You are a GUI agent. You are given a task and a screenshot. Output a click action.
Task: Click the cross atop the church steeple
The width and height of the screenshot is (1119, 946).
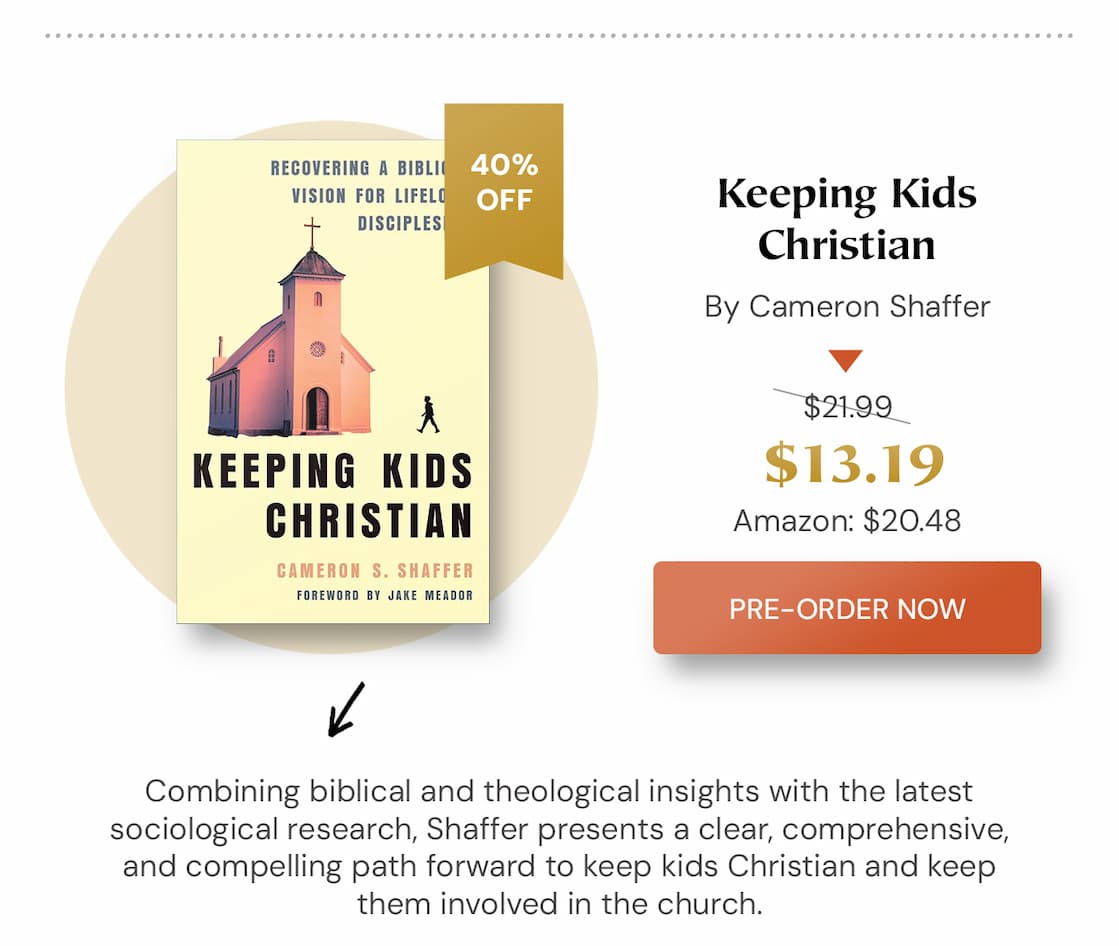point(312,232)
